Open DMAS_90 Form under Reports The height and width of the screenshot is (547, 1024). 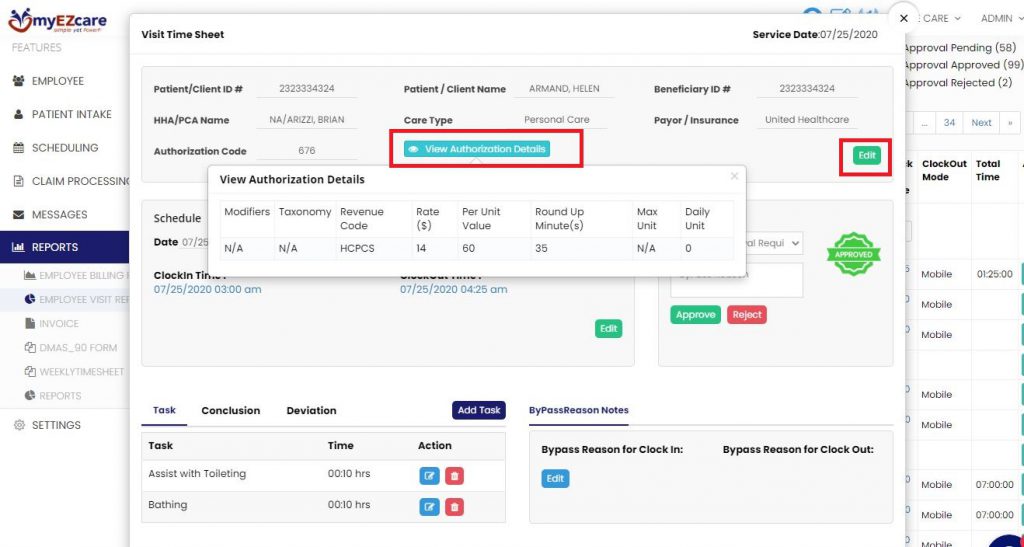pos(71,348)
